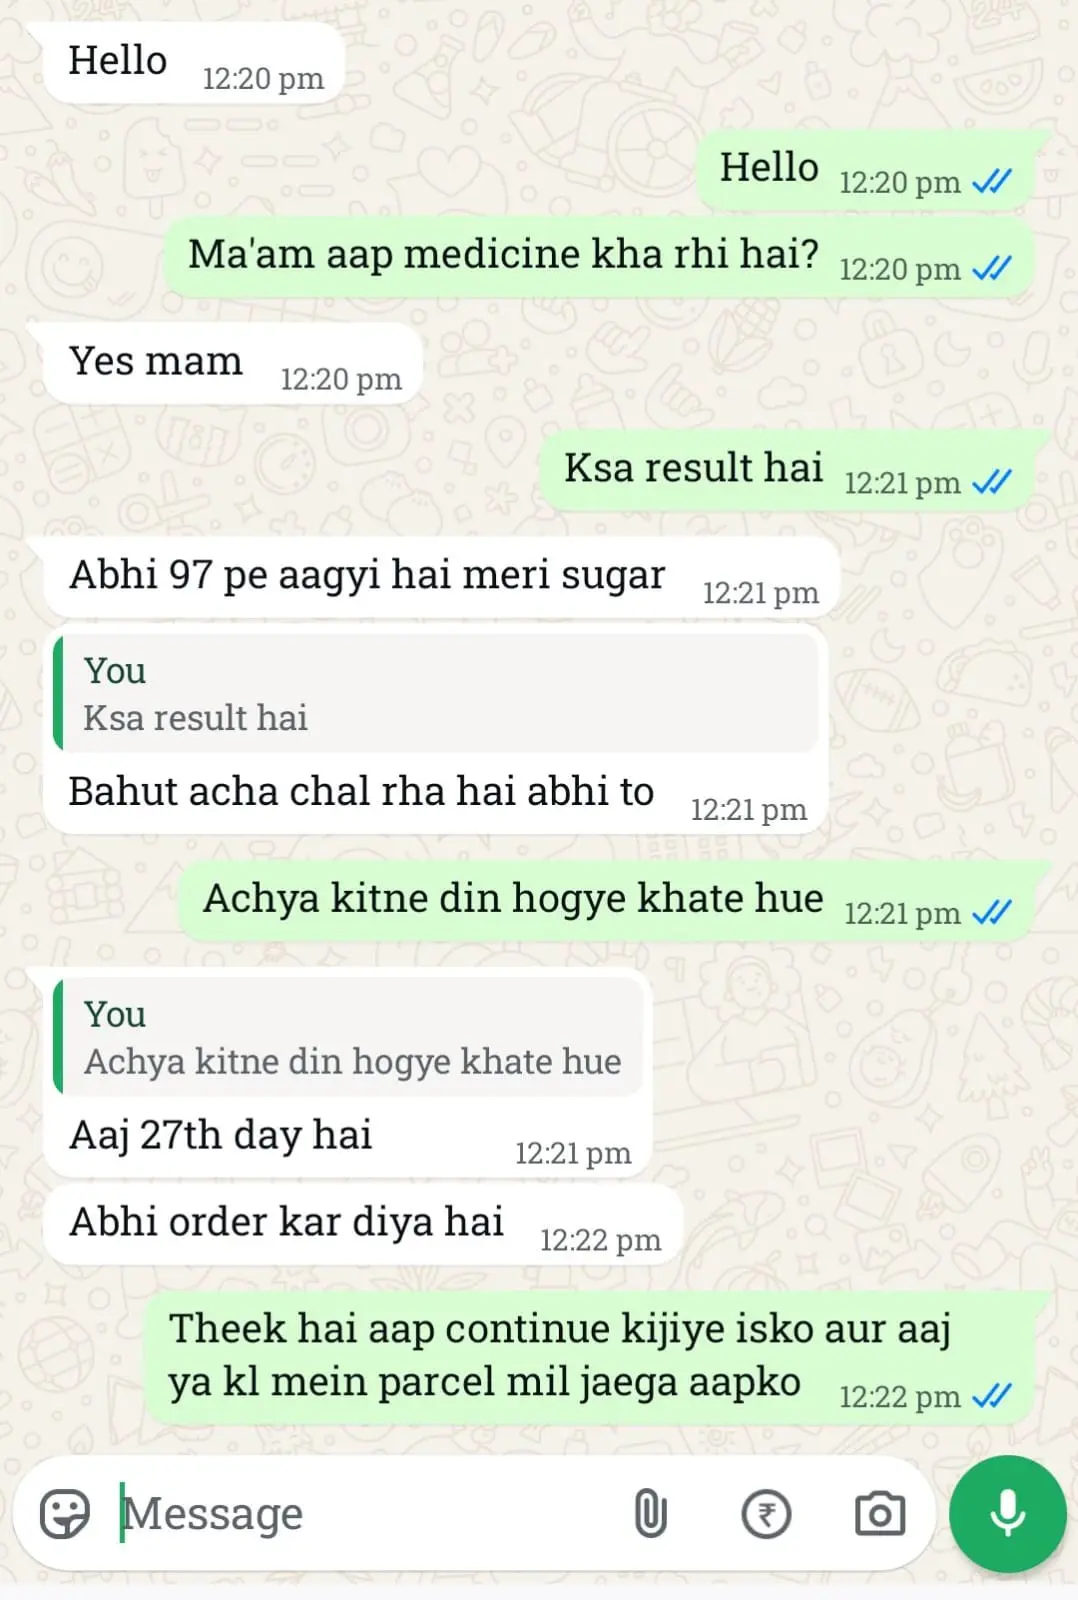This screenshot has height=1600, width=1078.
Task: Select the 'Yes mam' message
Action: (x=233, y=363)
